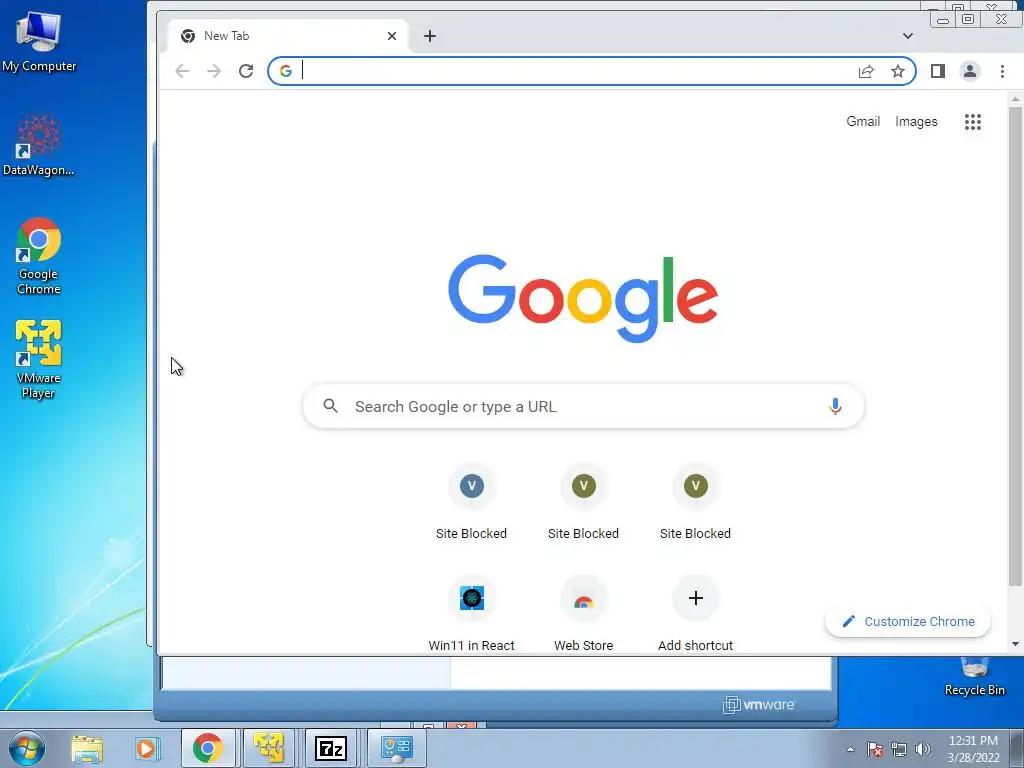Open the middle Site Blocked shortcut
This screenshot has height=768, width=1024.
click(583, 502)
